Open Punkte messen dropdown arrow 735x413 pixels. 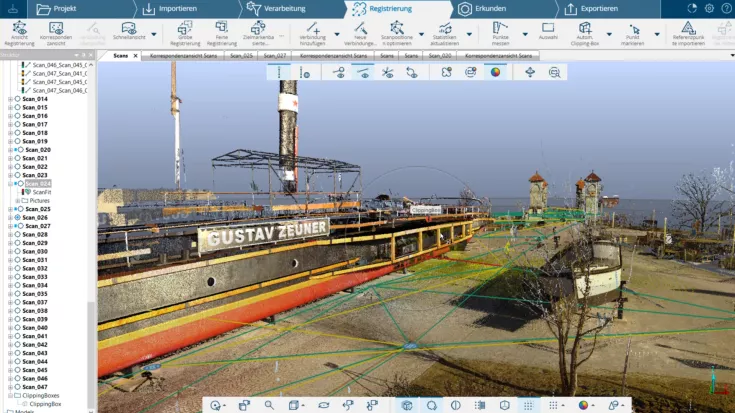point(525,34)
